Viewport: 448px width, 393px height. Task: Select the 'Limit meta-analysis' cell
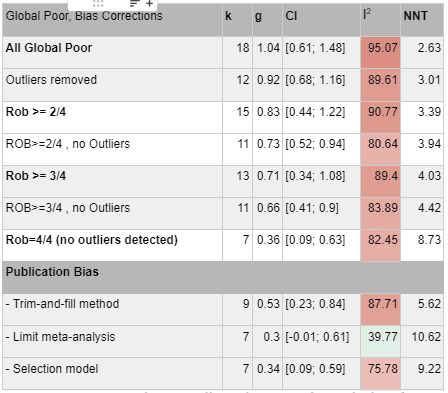pyautogui.click(x=112, y=342)
